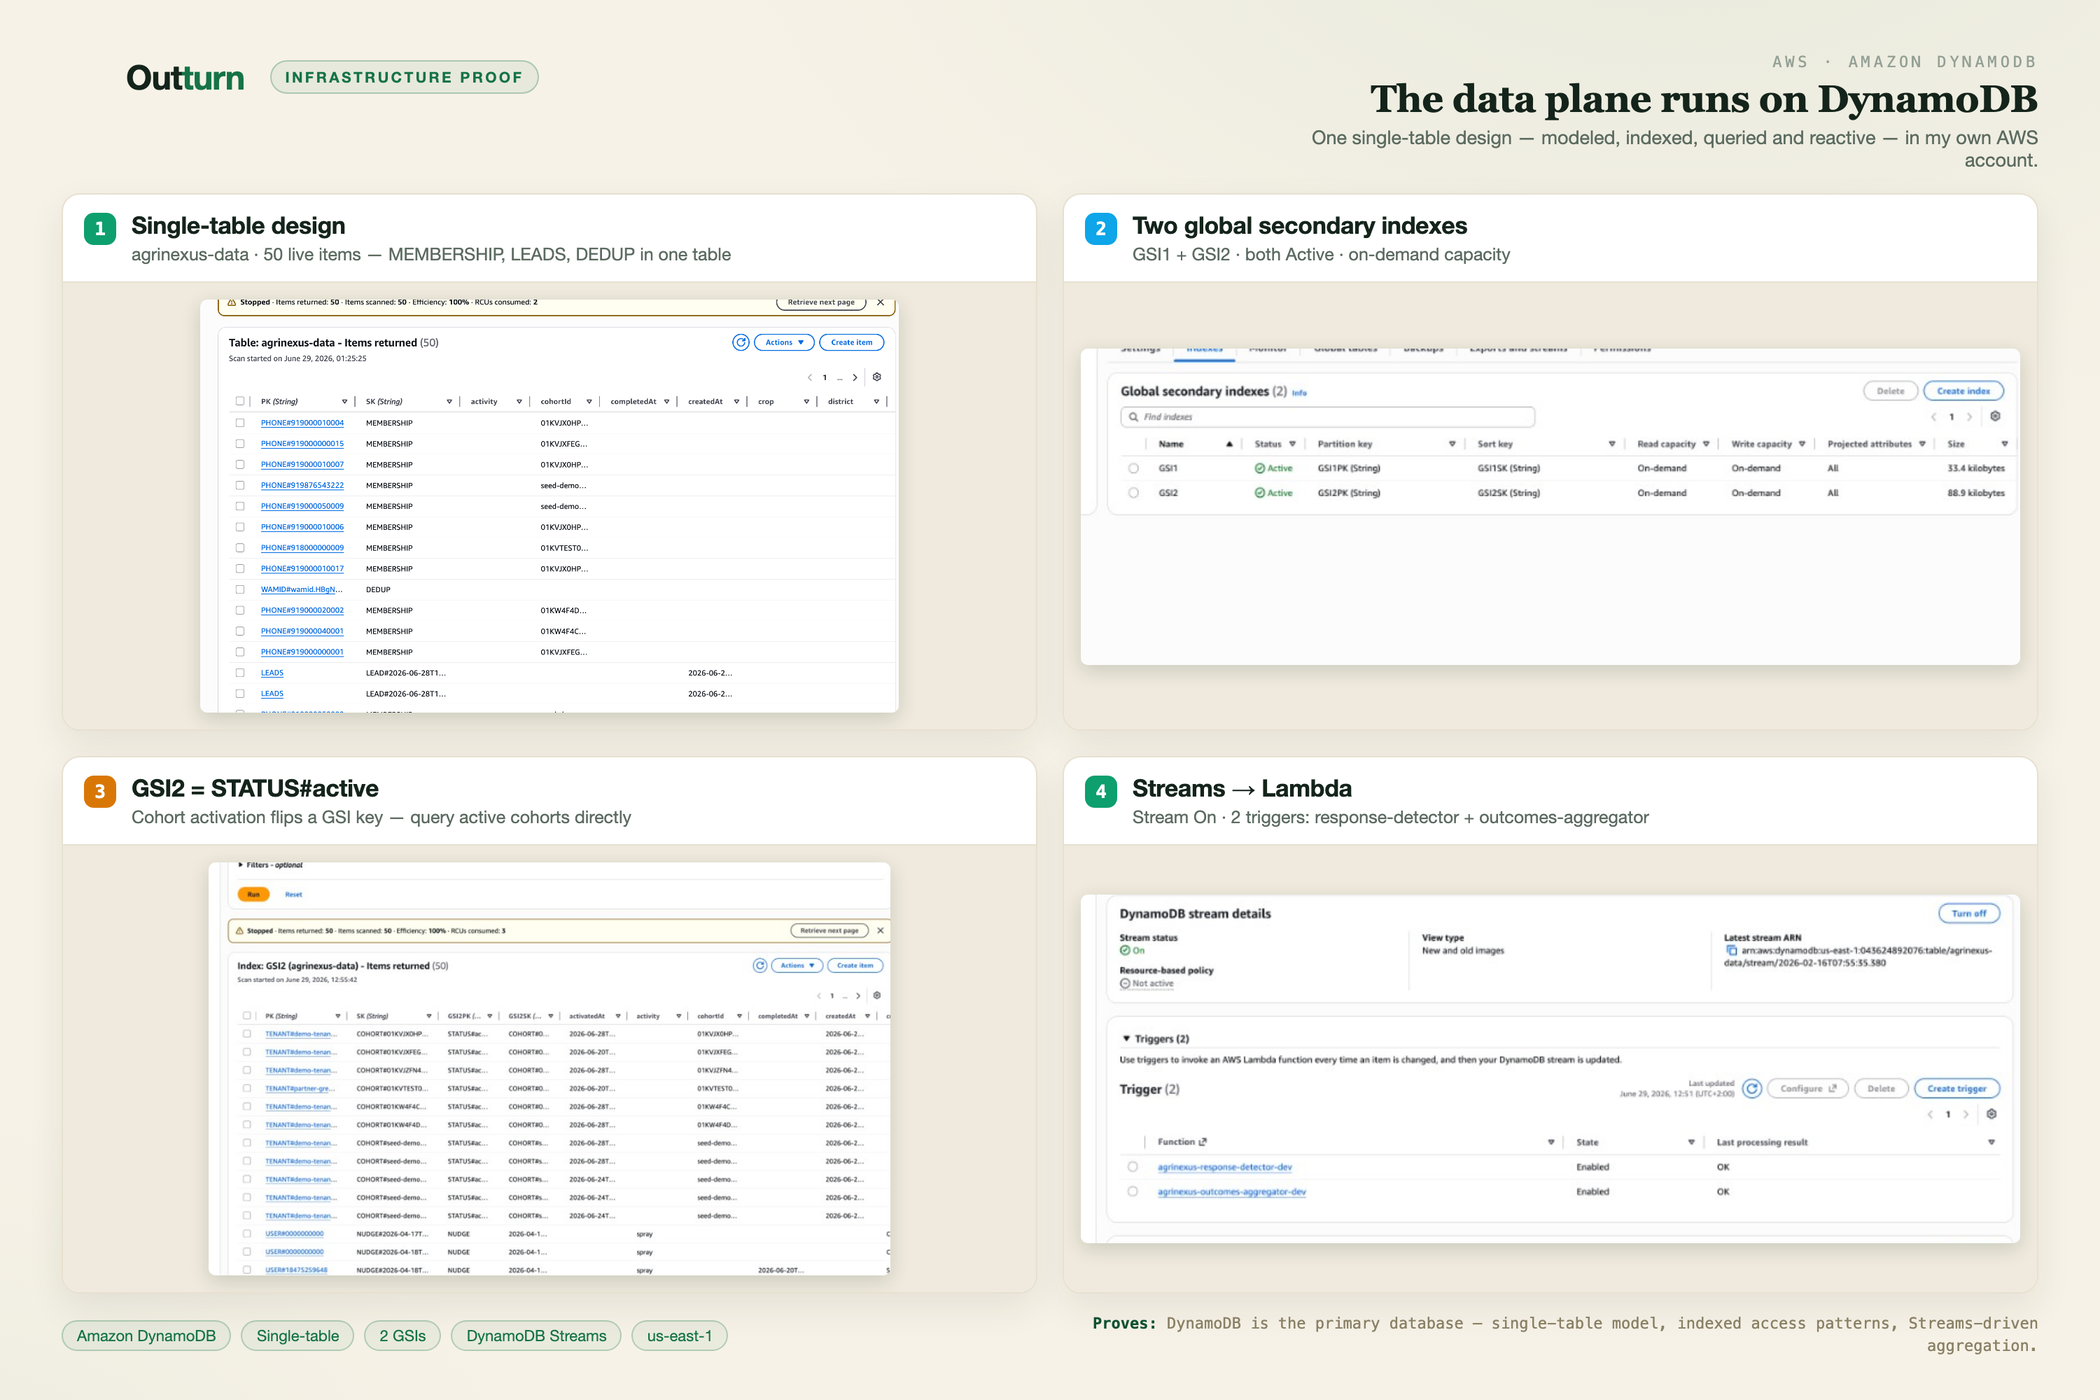
Task: Select the GSI1 index radio button
Action: 1133,468
